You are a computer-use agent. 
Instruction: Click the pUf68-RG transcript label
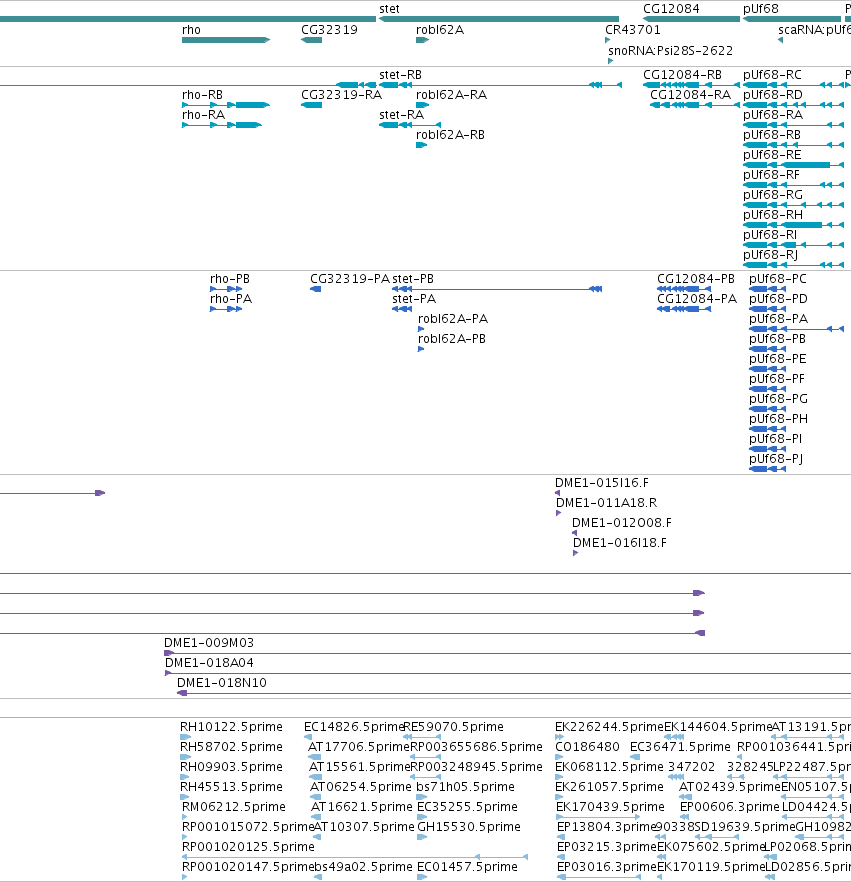pyautogui.click(x=773, y=195)
